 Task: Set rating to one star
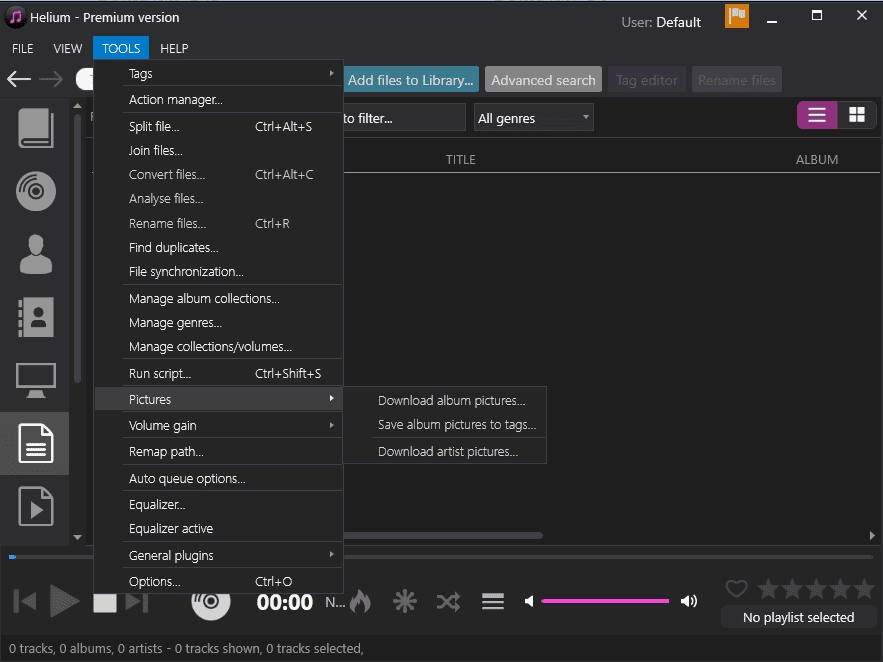click(x=768, y=589)
